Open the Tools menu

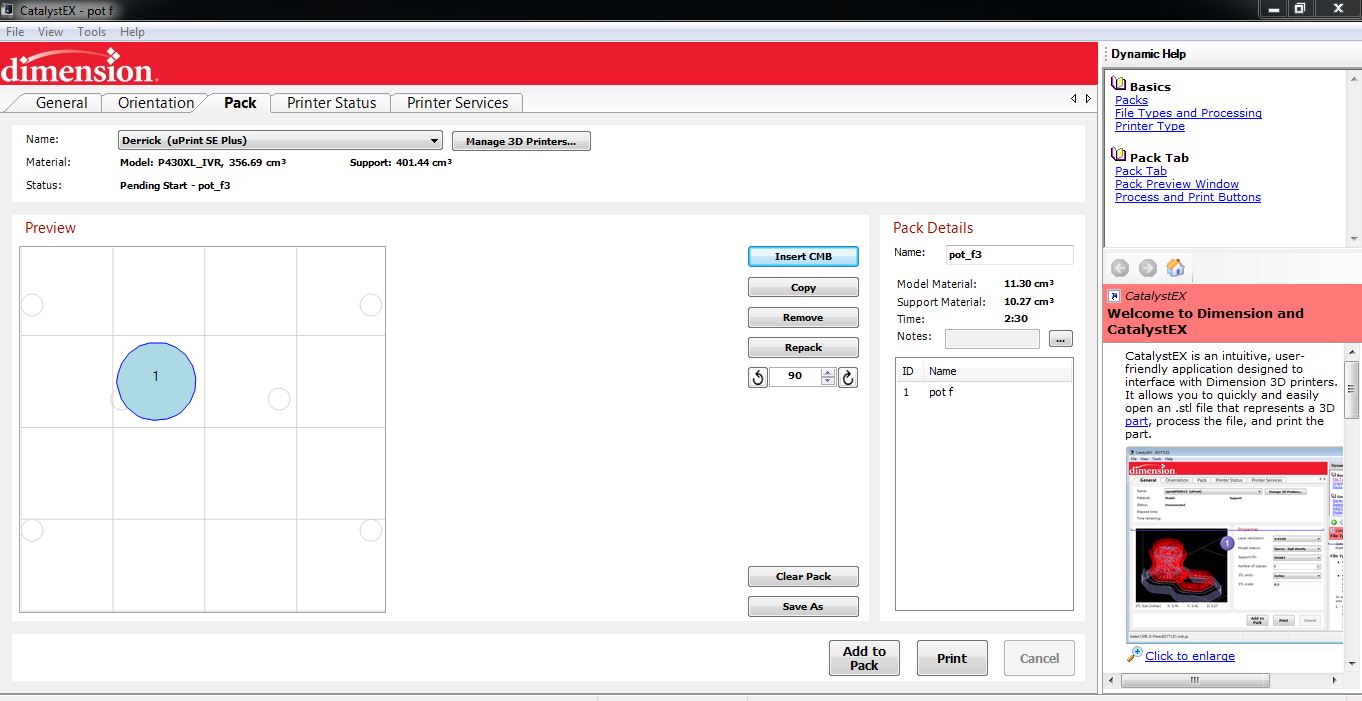point(91,32)
